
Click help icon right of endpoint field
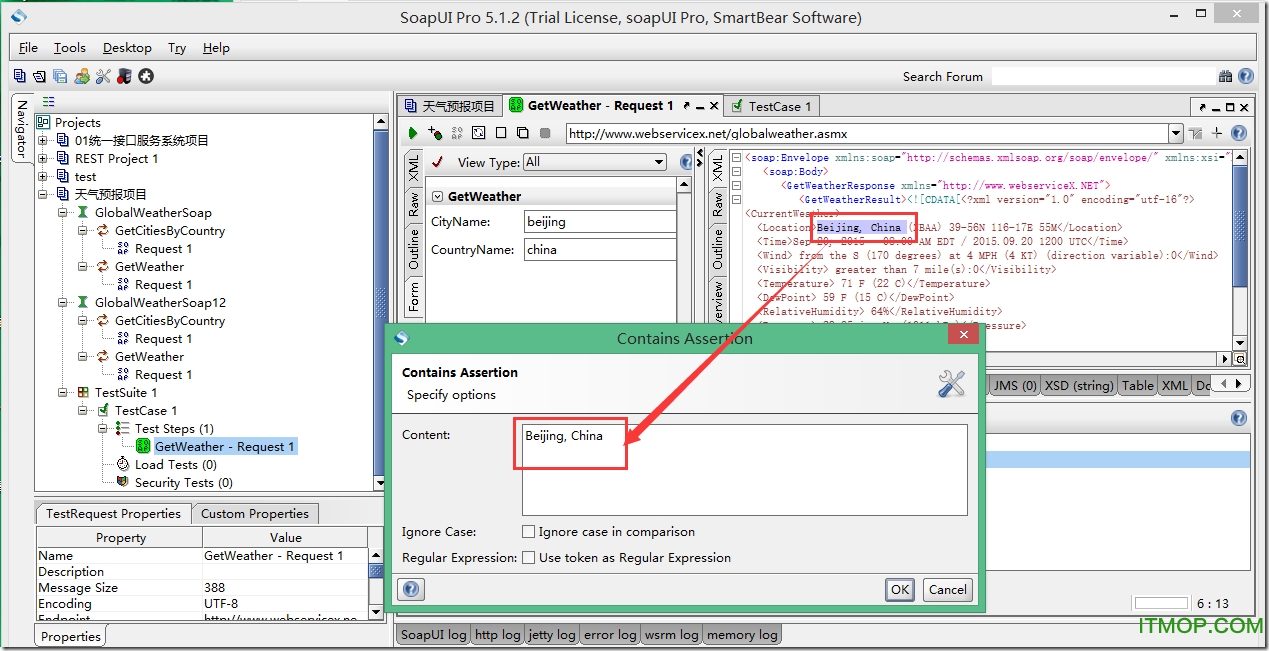point(1239,133)
